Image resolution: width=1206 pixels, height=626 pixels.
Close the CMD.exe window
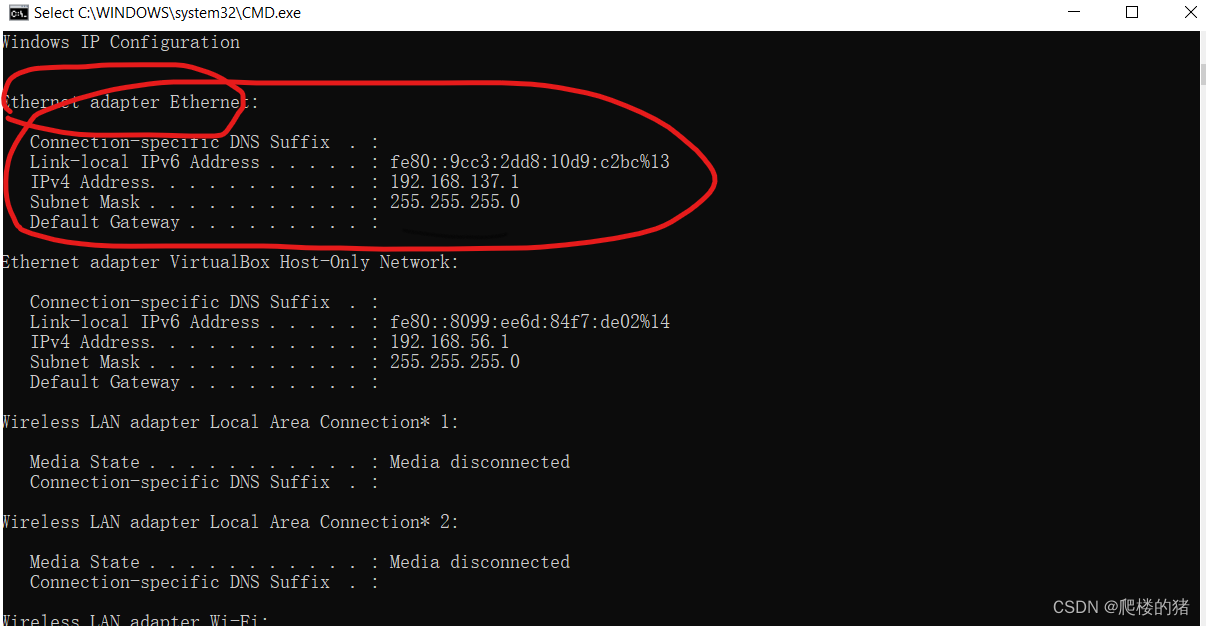click(1189, 12)
